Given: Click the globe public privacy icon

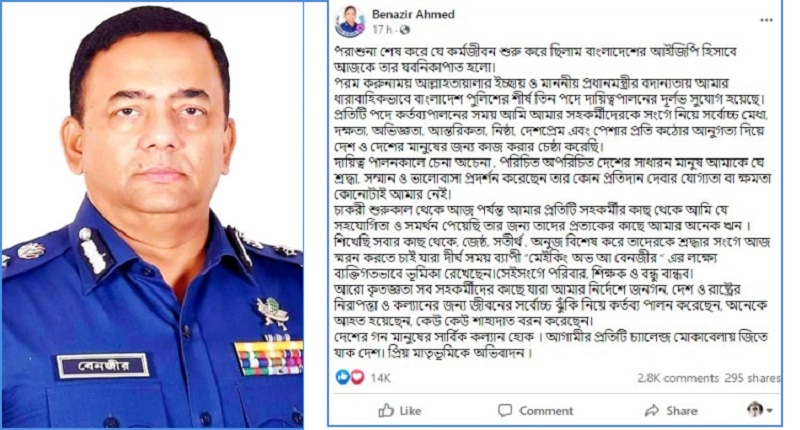Looking at the screenshot, I should pos(405,30).
